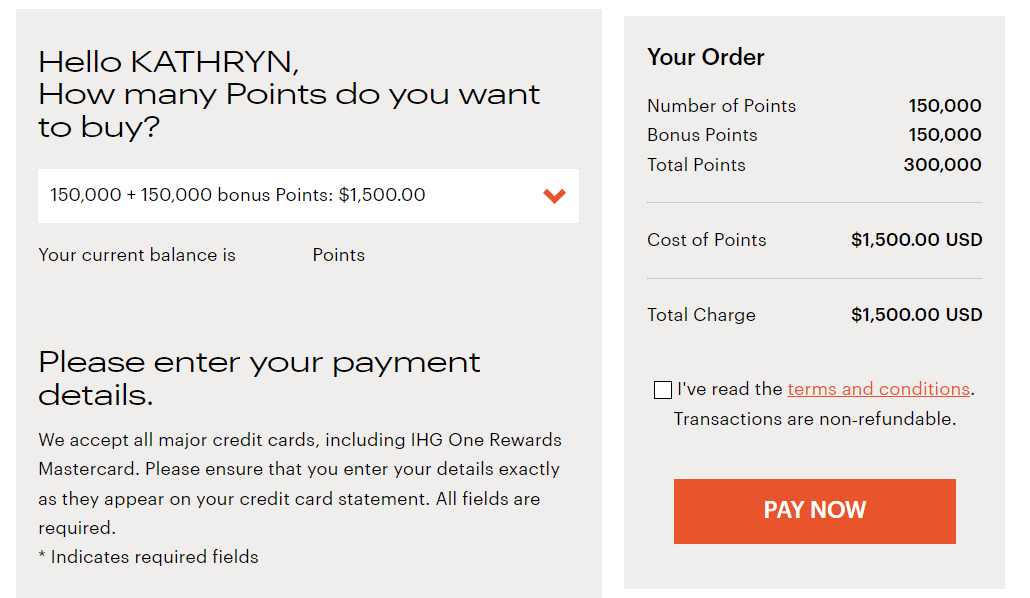Screen dimensions: 1030x598
Task: Click the Total Charge of $1,500.00 USD
Action: tap(916, 314)
